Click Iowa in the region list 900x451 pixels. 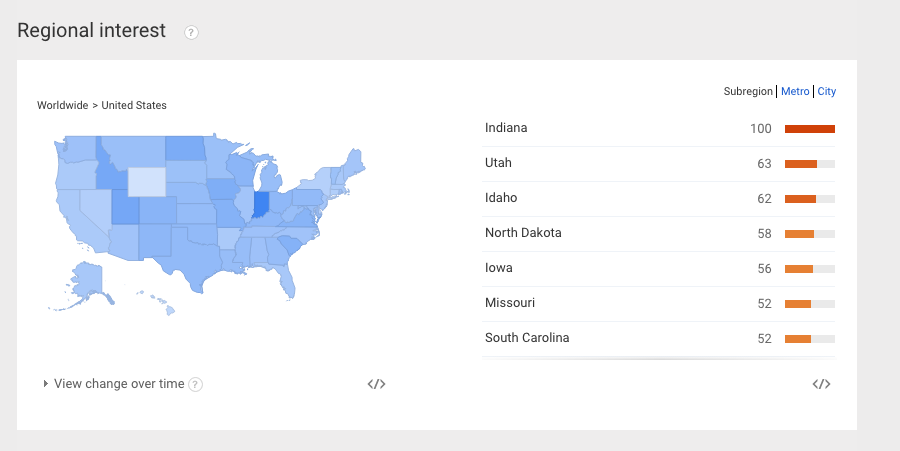659,269
